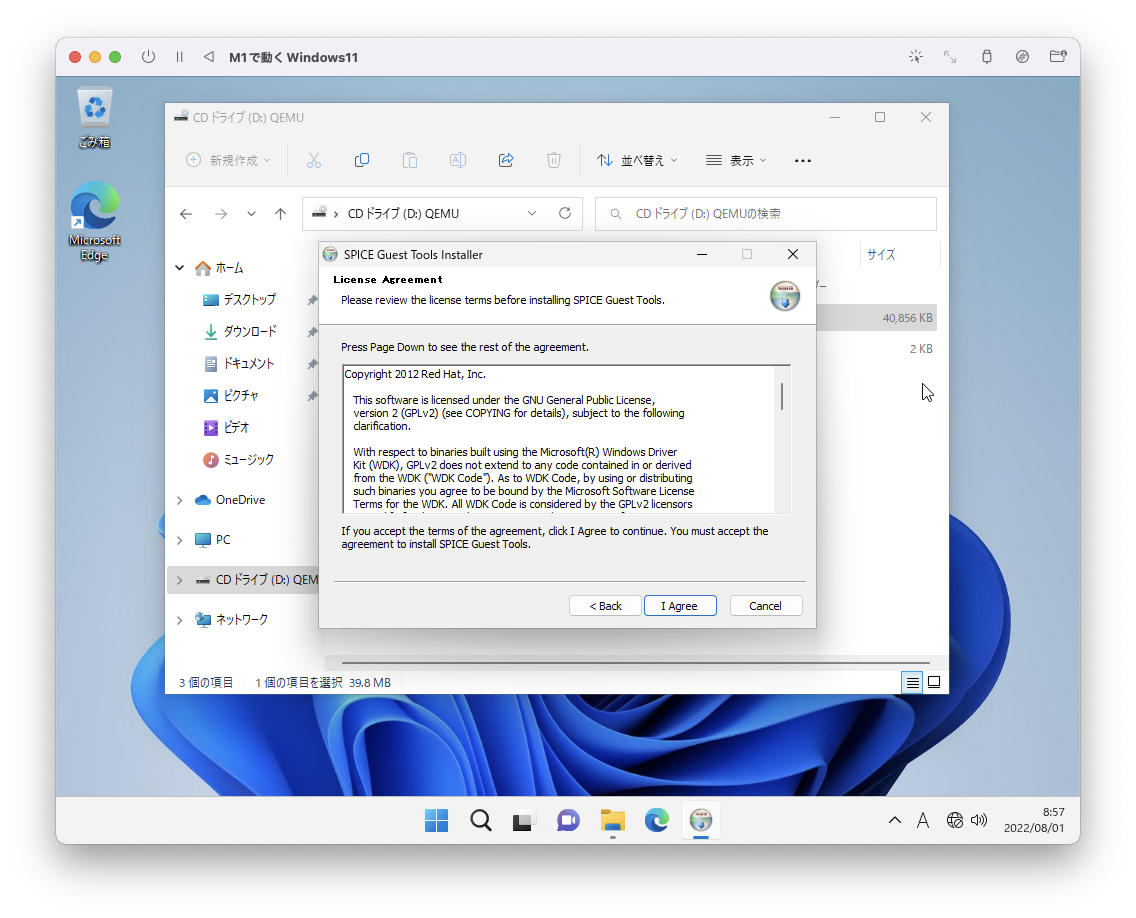Expand the CD ドライブ (D:) tree node
This screenshot has width=1136, height=918.
(x=180, y=580)
